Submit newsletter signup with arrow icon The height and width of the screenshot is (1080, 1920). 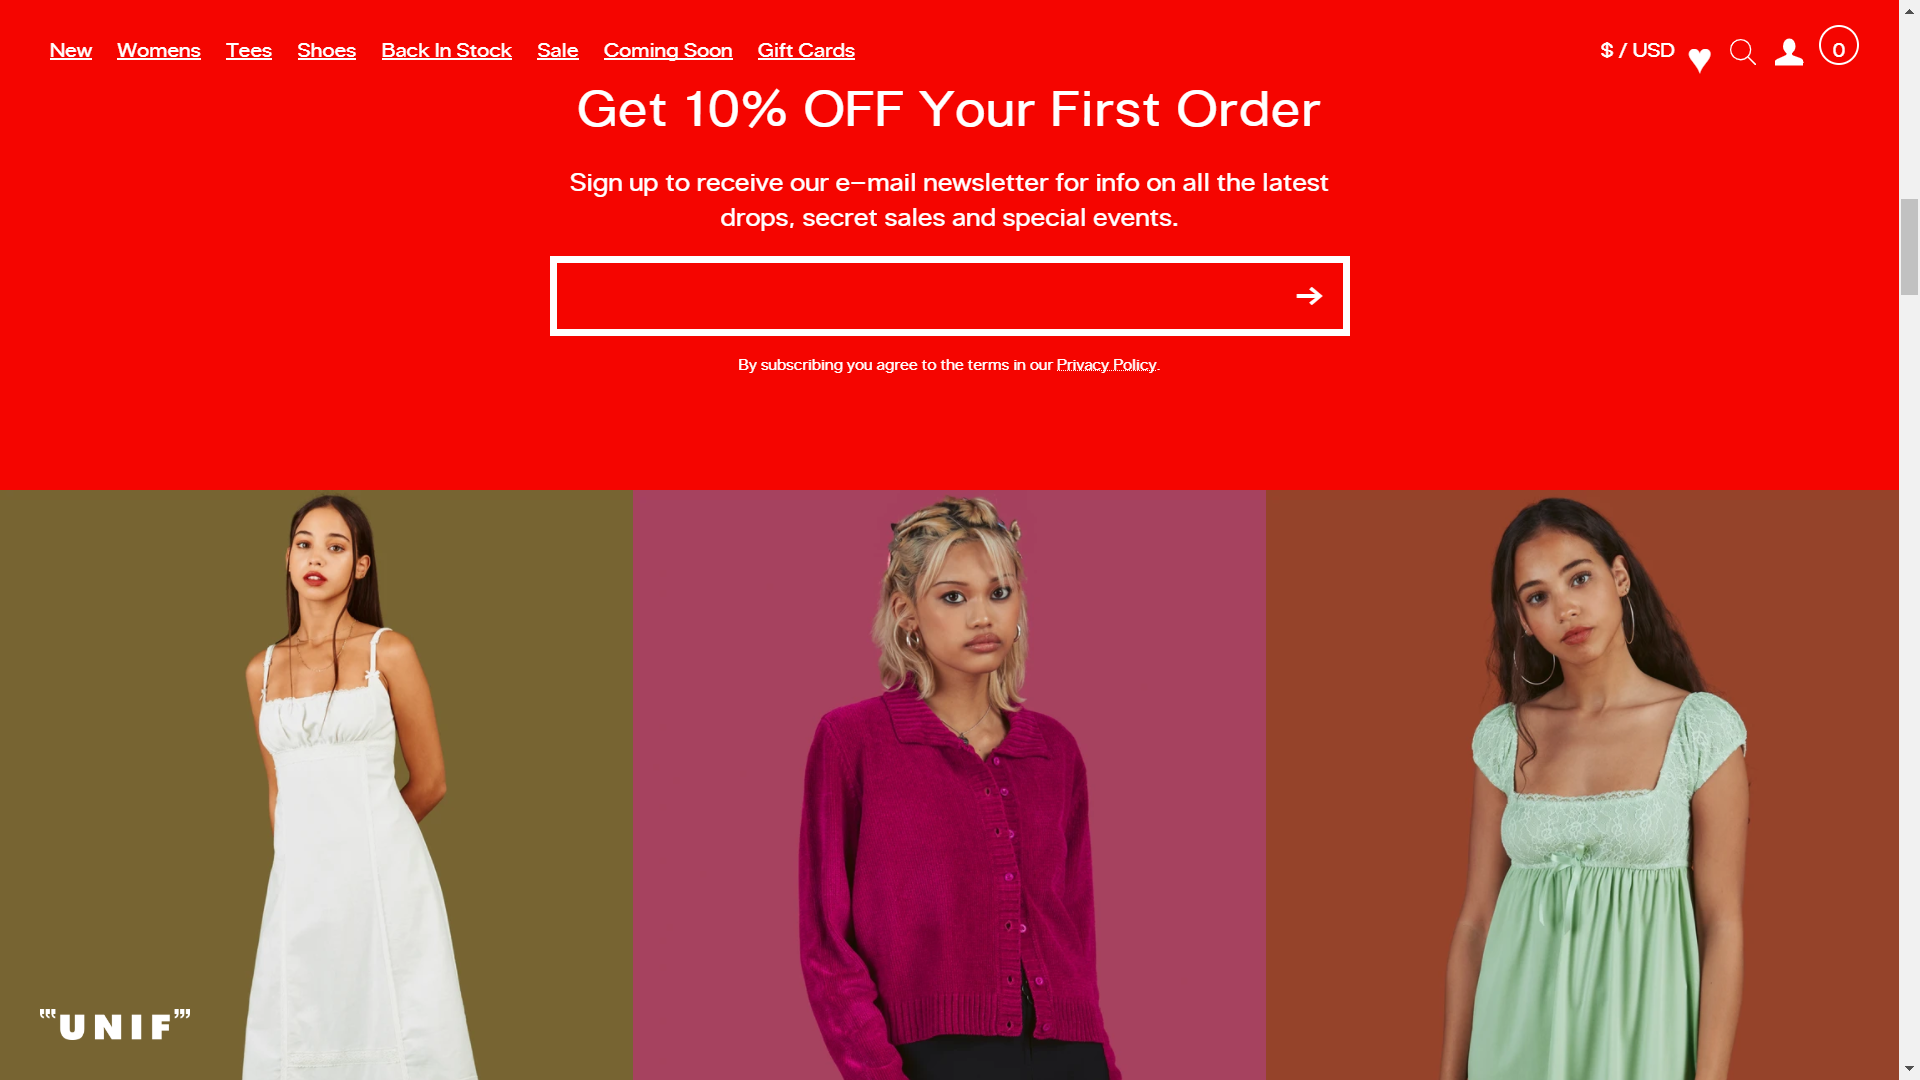tap(1309, 296)
